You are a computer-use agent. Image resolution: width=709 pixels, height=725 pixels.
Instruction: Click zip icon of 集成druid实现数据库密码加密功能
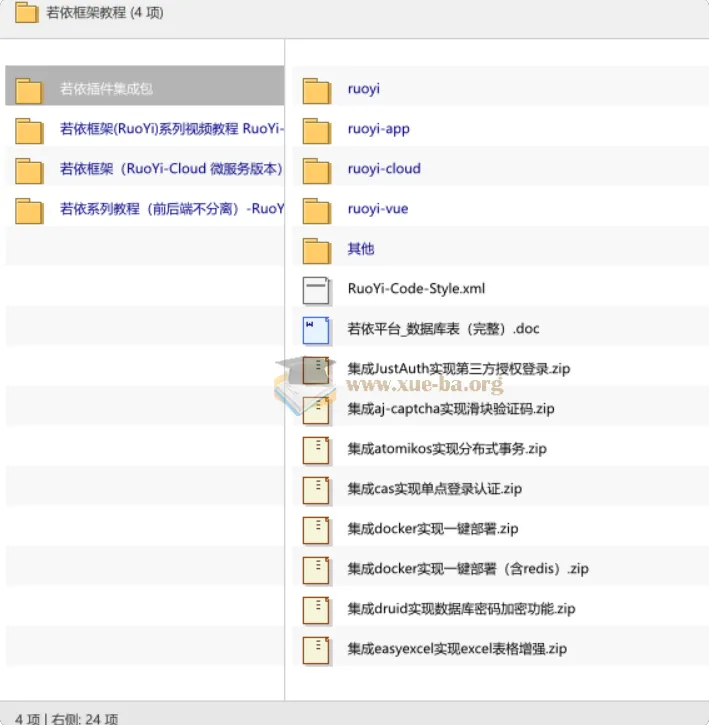coord(316,610)
